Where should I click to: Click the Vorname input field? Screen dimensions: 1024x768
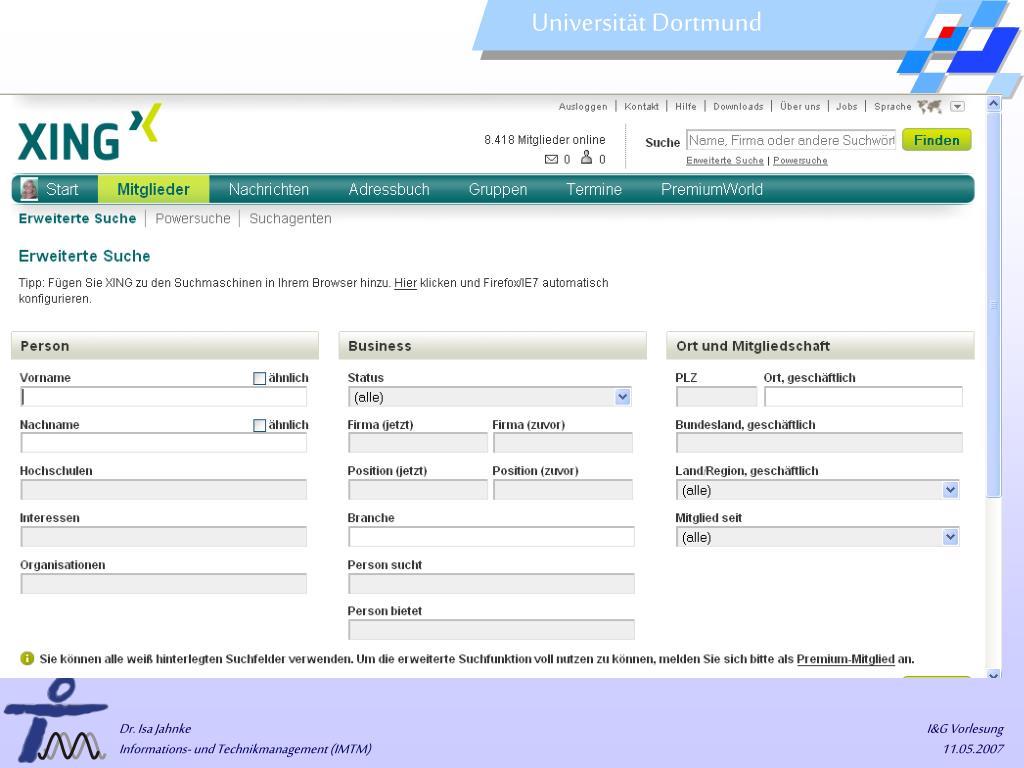coord(163,396)
